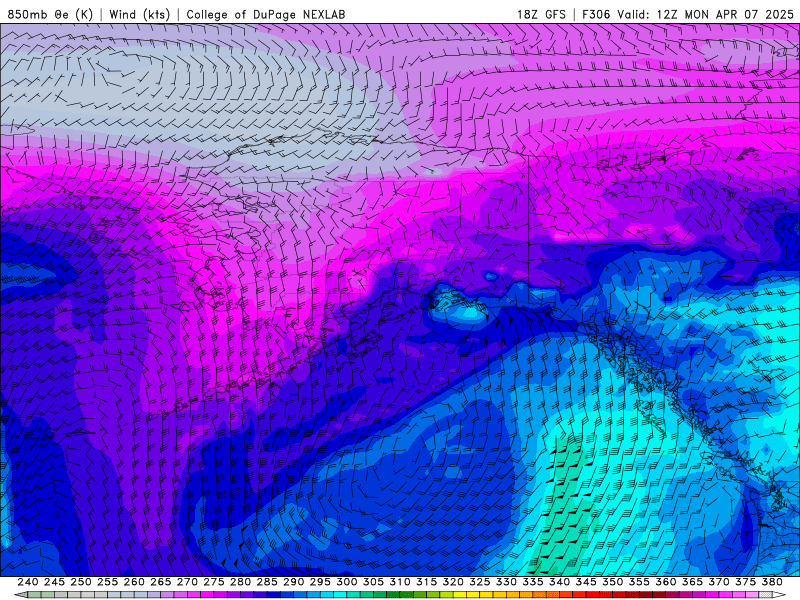Click the 'College of DuPage NEXLAB' credit text
The height and width of the screenshot is (600, 800).
[x=266, y=14]
